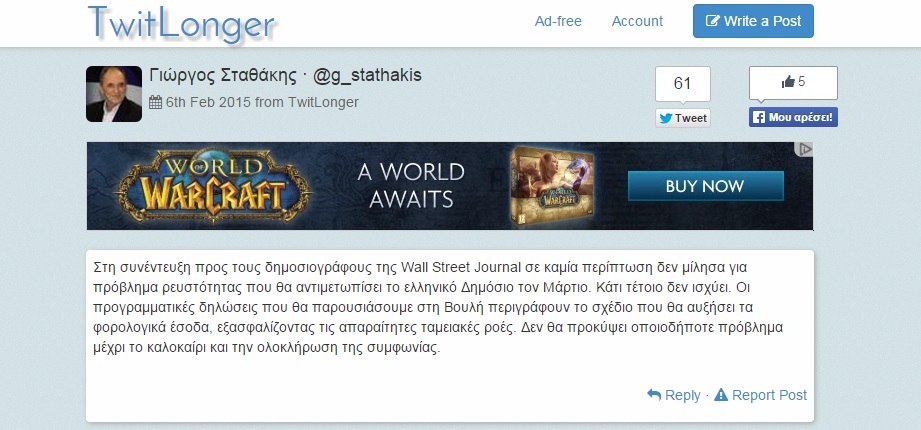Open the Ad-free link
The image size is (921, 430).
coord(558,21)
